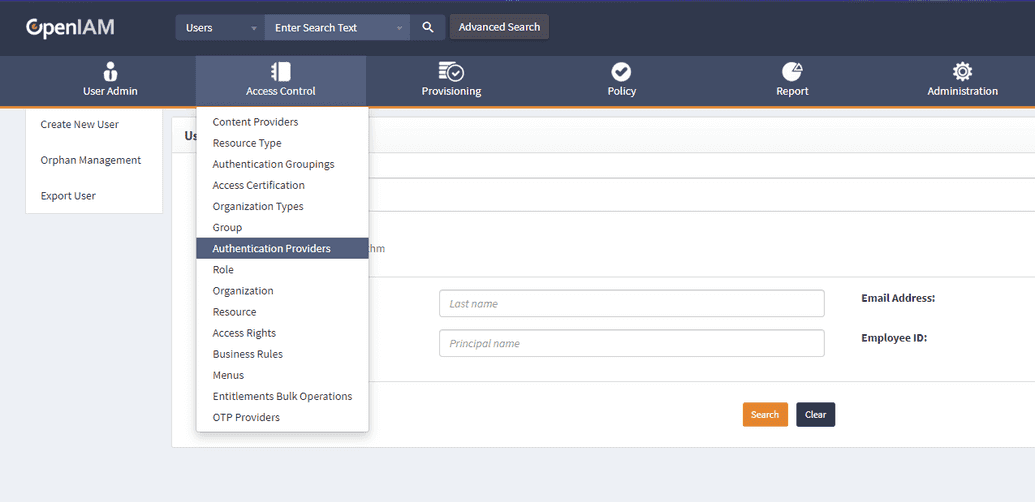Open User Admin person icon
1035x502 pixels.
click(110, 71)
